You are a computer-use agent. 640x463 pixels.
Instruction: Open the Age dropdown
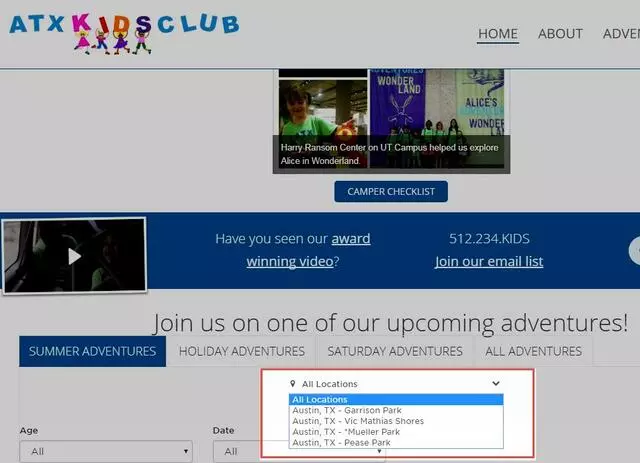[106, 451]
